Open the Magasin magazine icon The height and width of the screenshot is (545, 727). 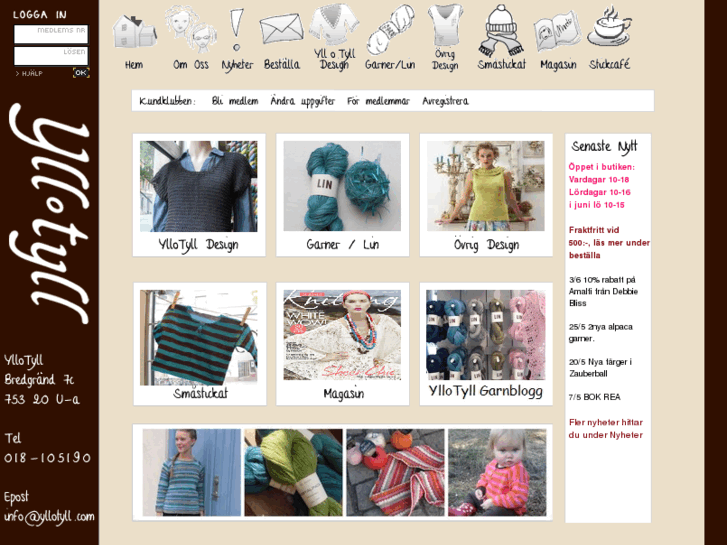pos(557,32)
